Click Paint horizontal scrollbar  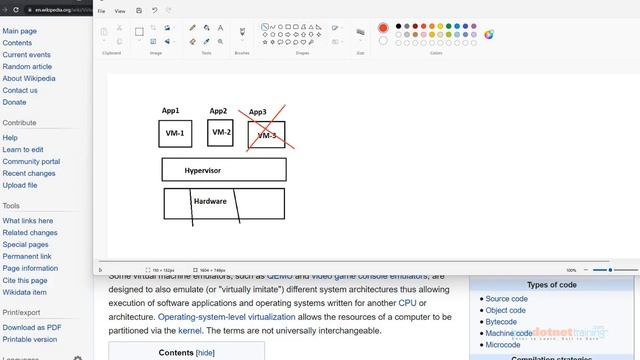pyautogui.click(x=354, y=261)
